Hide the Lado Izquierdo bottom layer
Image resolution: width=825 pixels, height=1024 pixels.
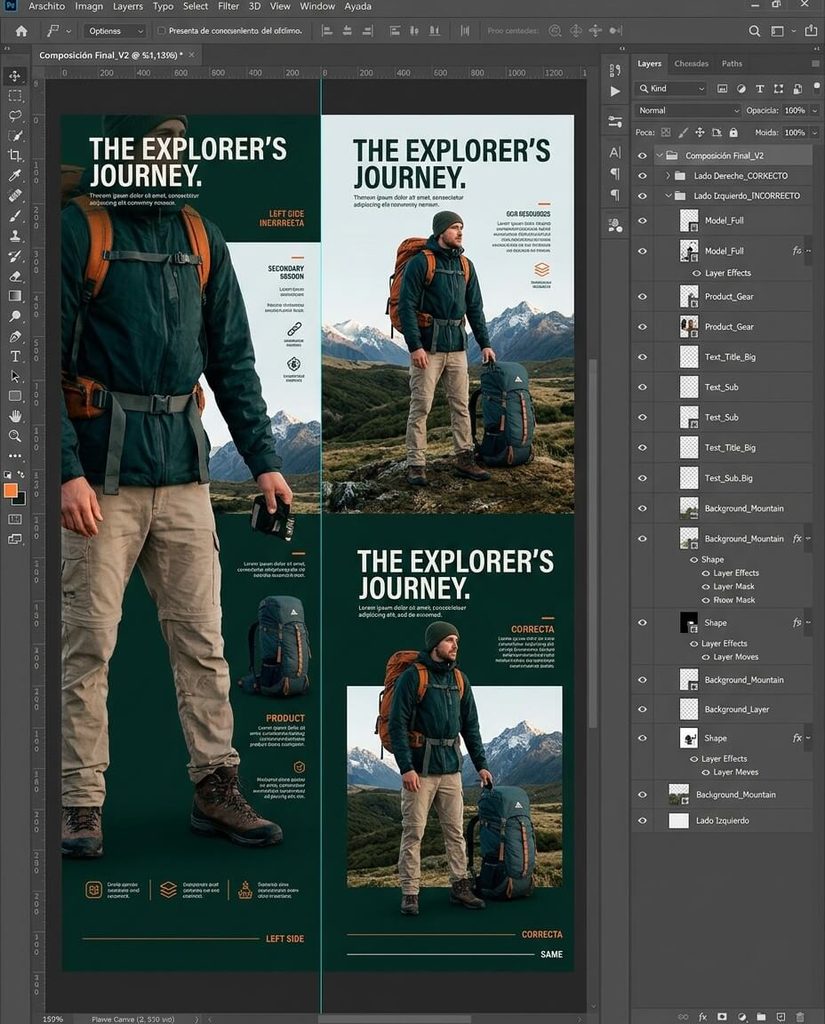[642, 821]
